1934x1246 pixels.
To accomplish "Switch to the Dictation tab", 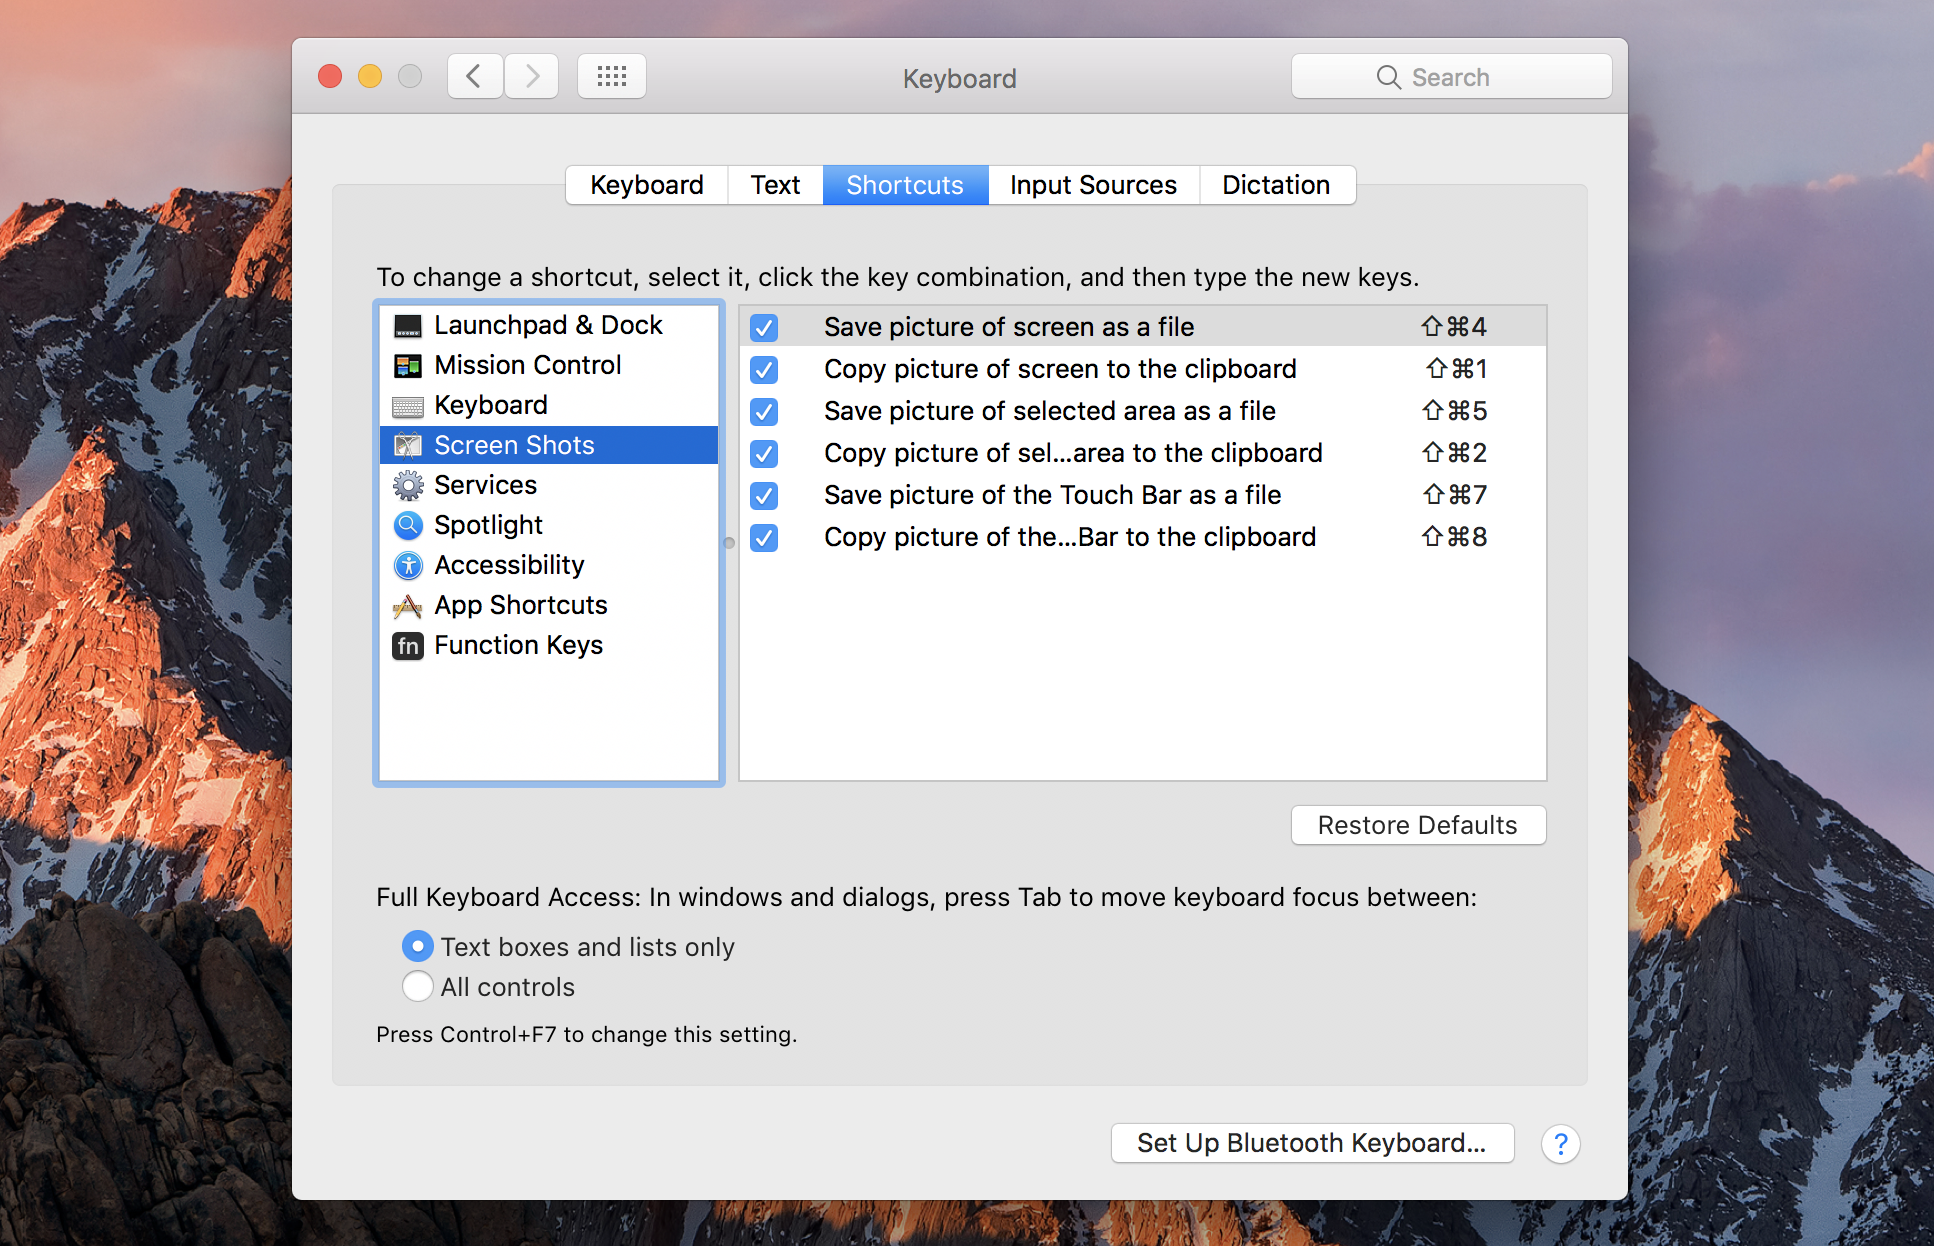I will pos(1274,183).
